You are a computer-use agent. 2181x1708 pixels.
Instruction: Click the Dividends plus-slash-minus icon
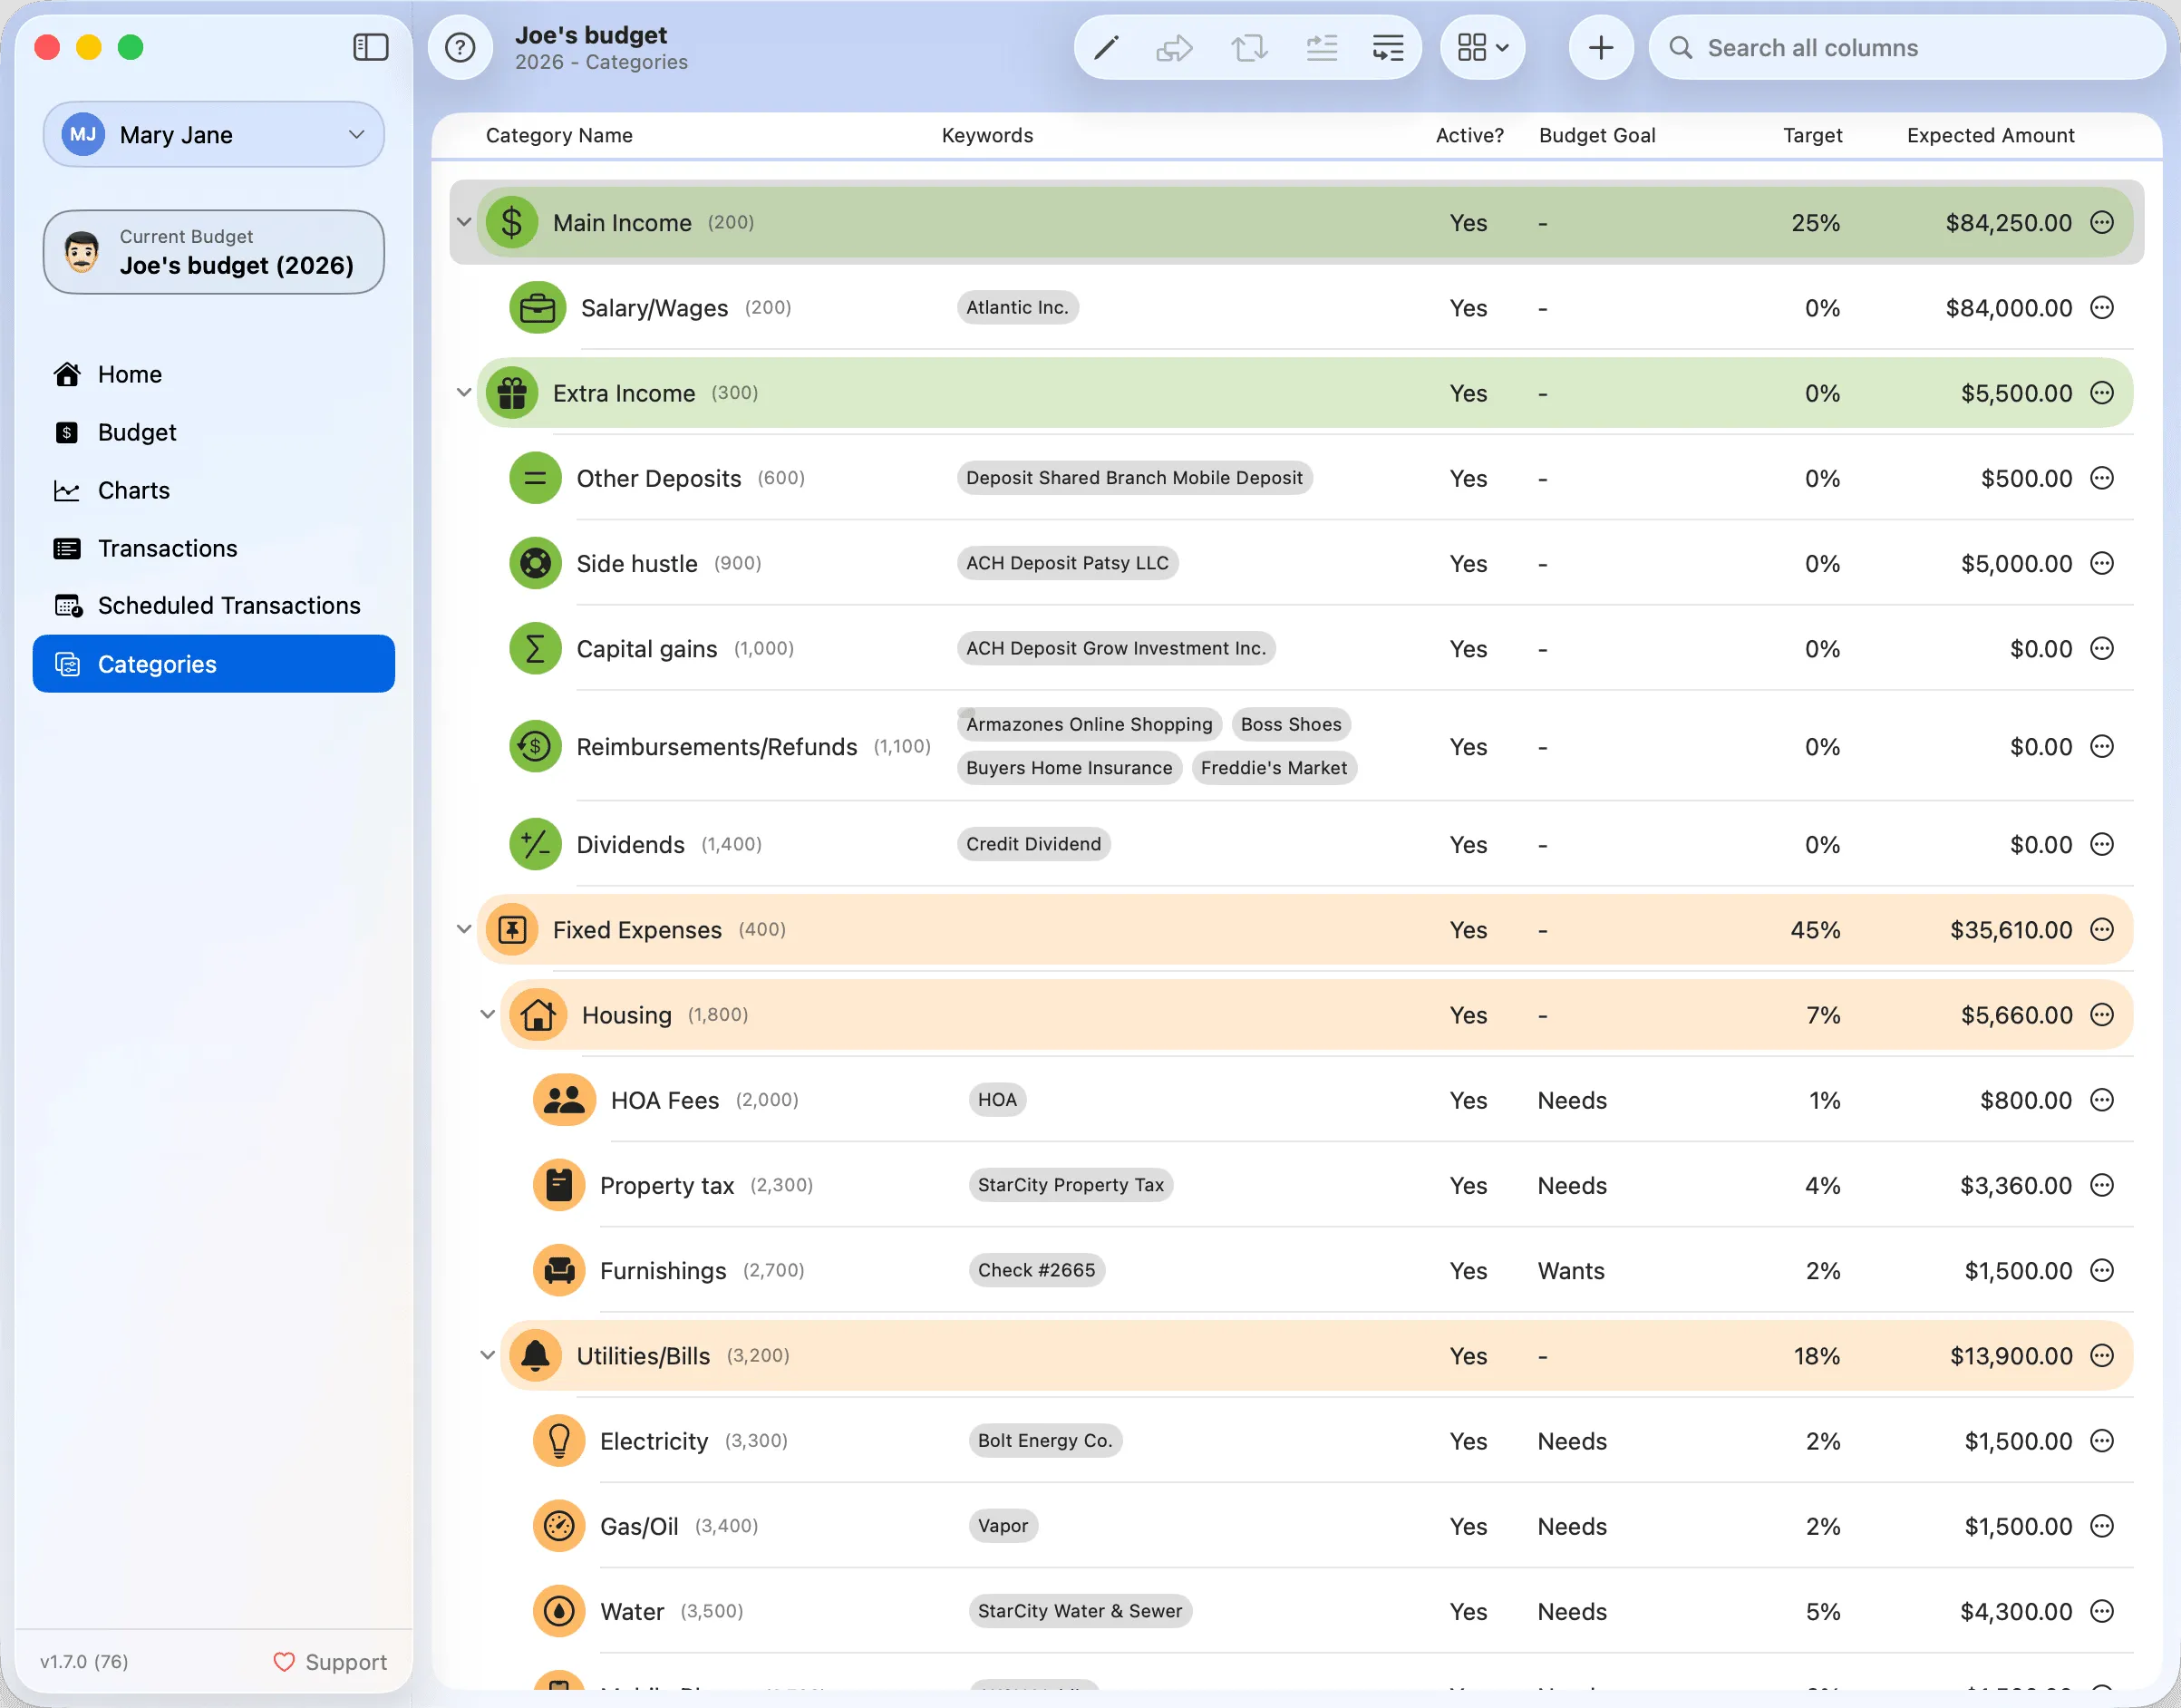pyautogui.click(x=535, y=844)
